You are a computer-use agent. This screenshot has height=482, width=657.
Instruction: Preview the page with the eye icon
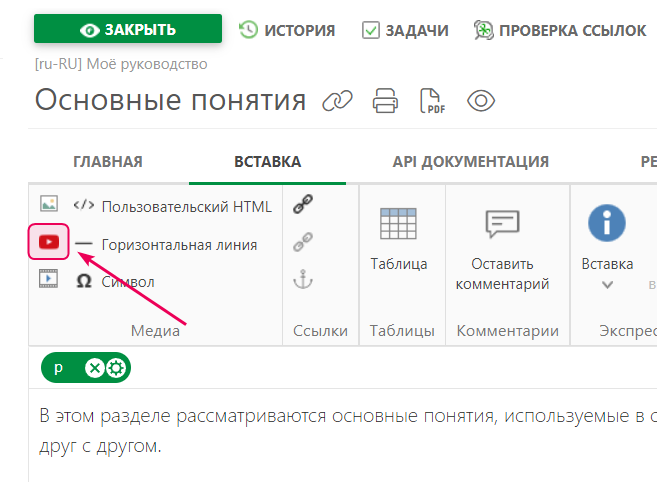[x=481, y=101]
